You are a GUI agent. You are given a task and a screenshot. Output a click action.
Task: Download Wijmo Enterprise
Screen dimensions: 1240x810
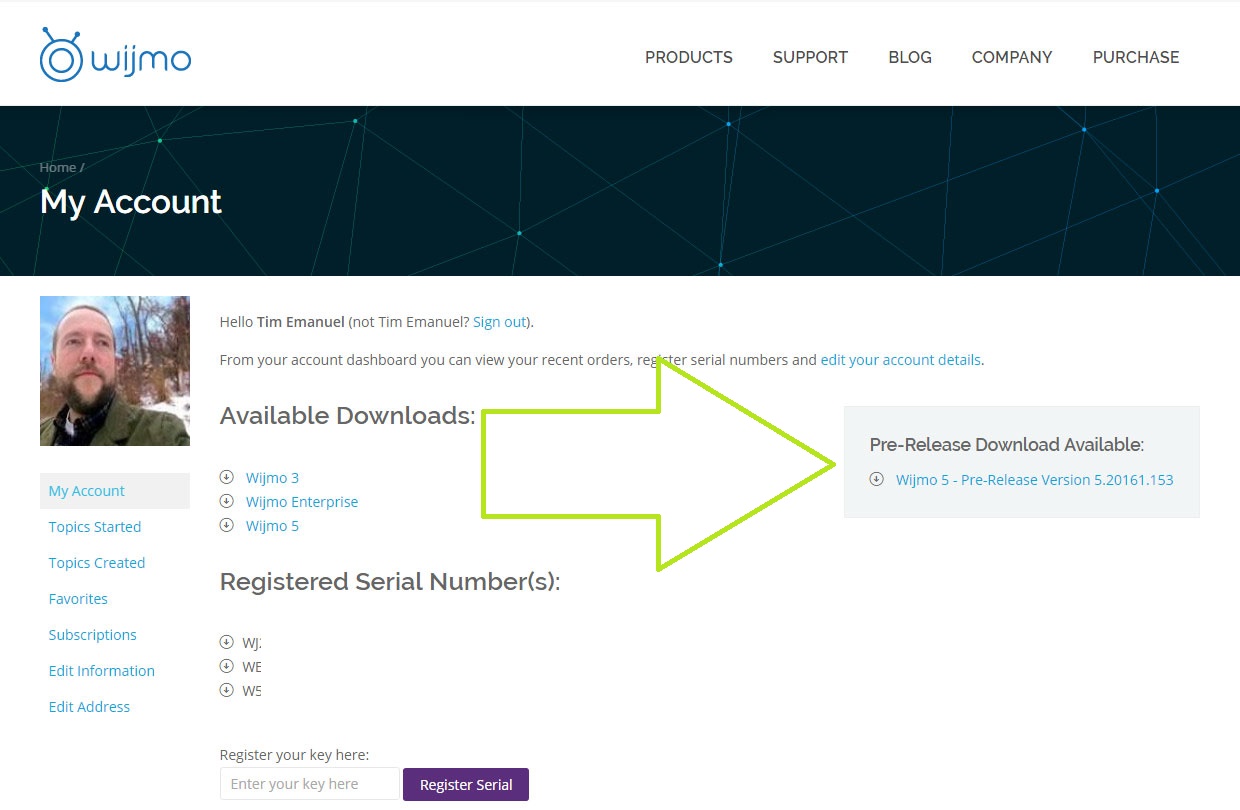click(302, 502)
